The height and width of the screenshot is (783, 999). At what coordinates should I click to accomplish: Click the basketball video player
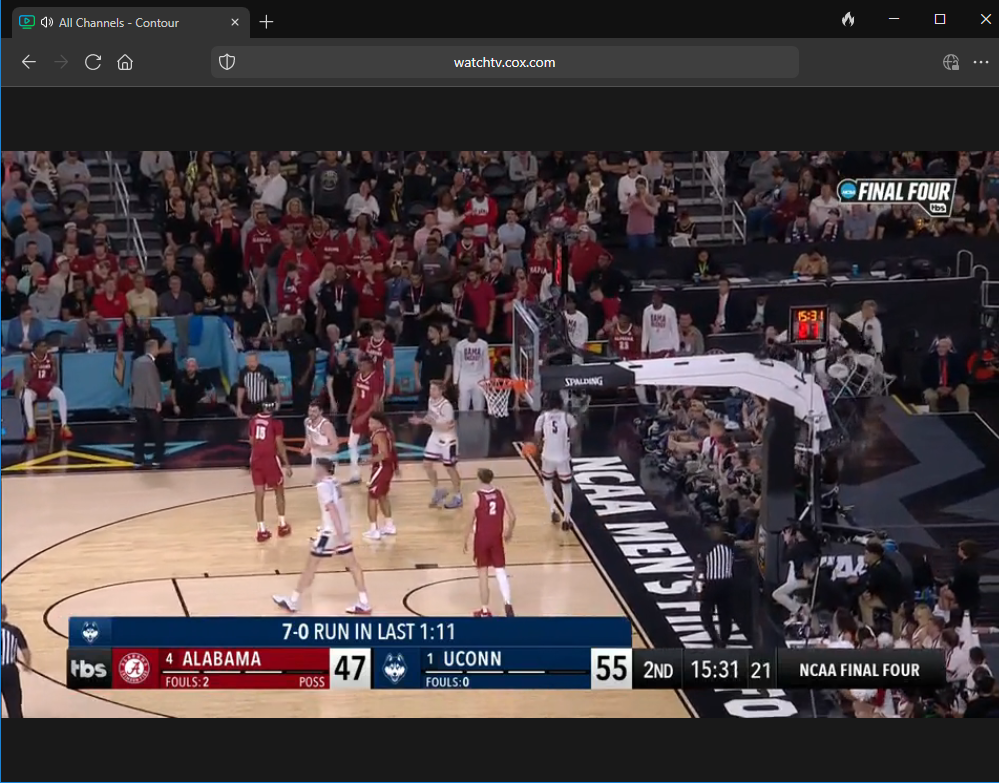[500, 434]
